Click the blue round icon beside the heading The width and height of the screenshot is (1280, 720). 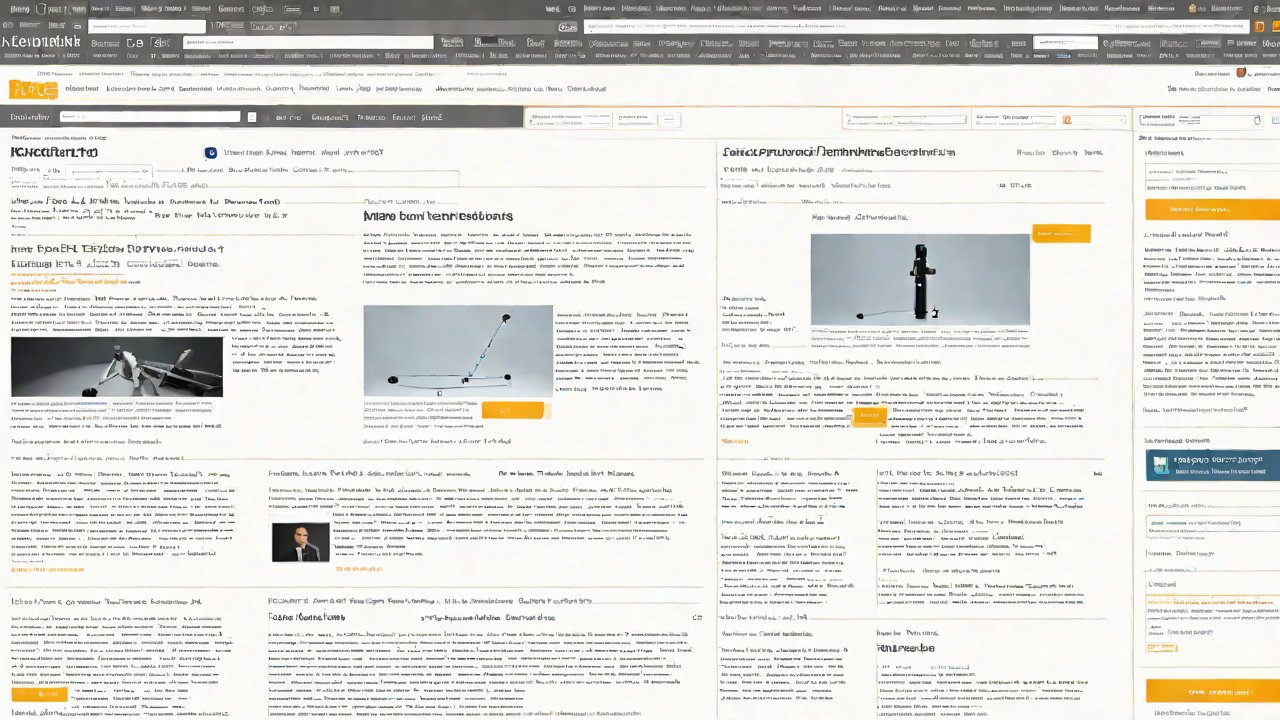[x=210, y=153]
